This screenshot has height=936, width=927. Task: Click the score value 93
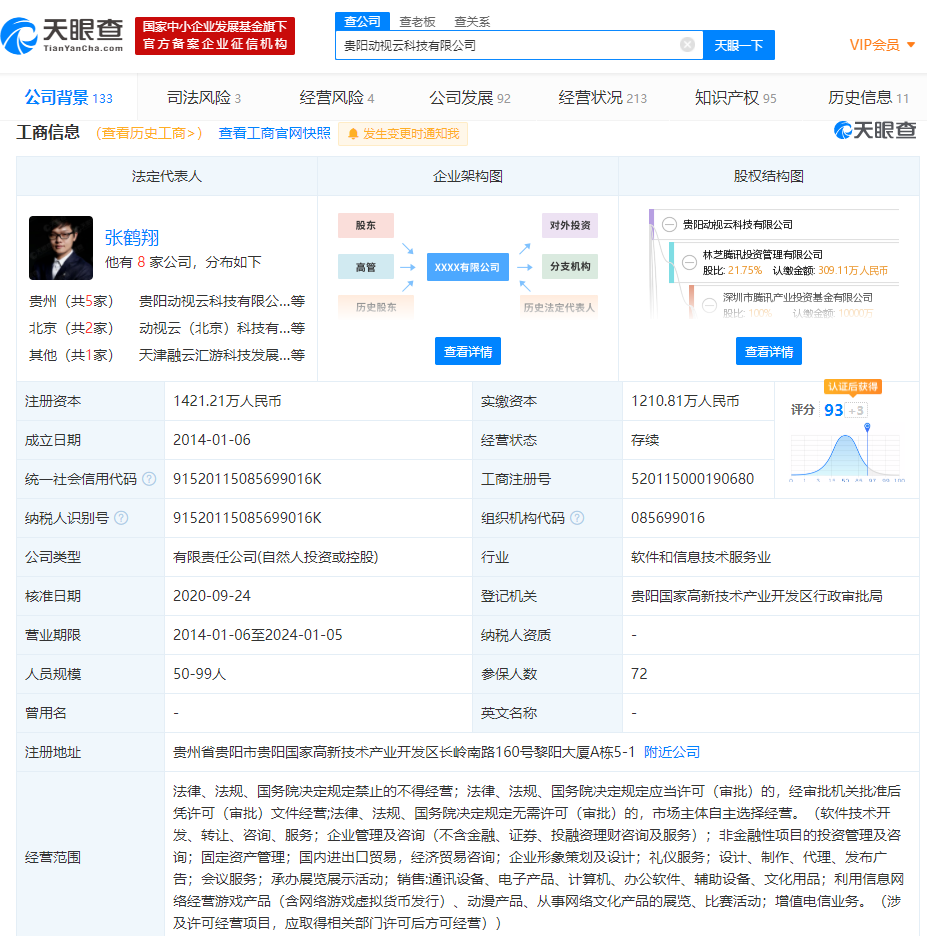tap(833, 410)
